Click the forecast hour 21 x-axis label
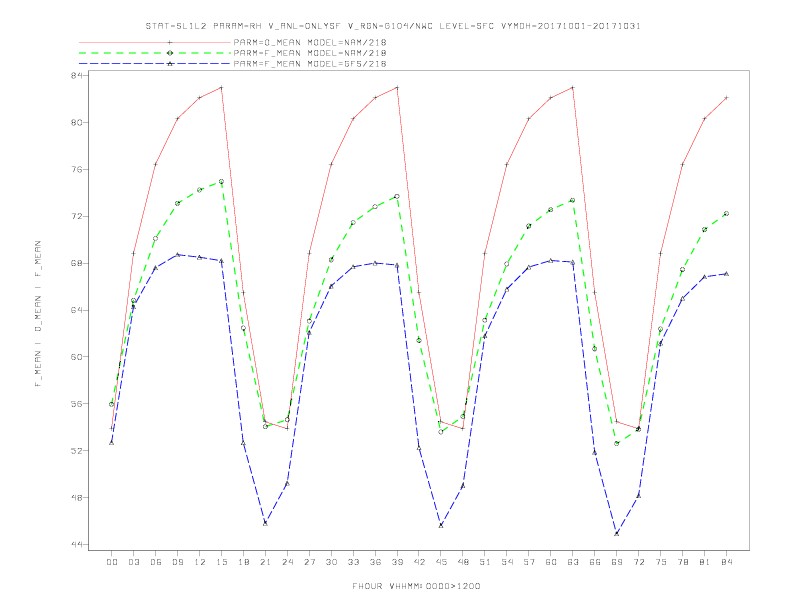792x612 pixels. click(x=266, y=562)
